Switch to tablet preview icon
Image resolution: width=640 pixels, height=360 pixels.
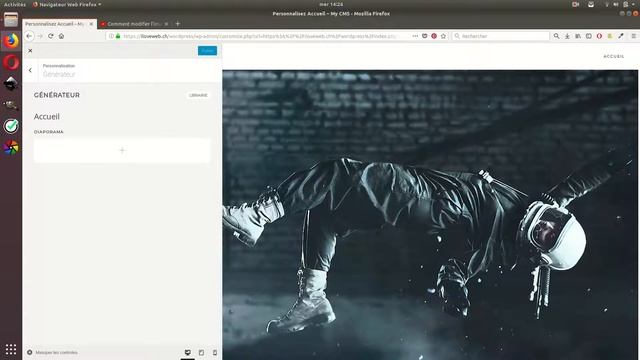[x=201, y=352]
